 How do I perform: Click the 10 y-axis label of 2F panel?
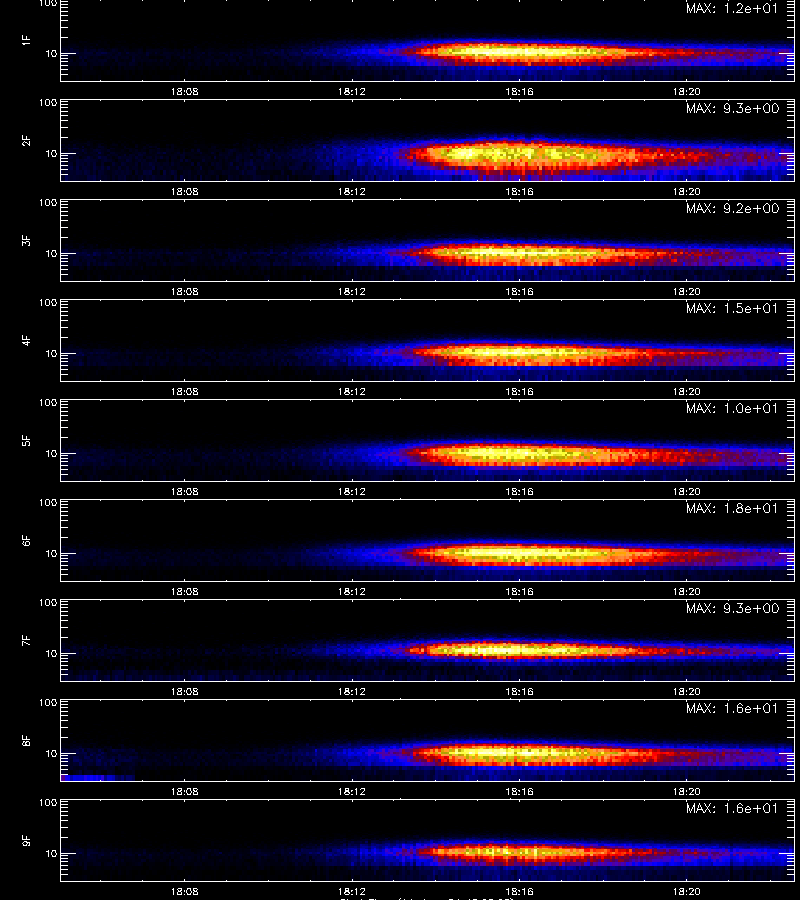coord(51,153)
